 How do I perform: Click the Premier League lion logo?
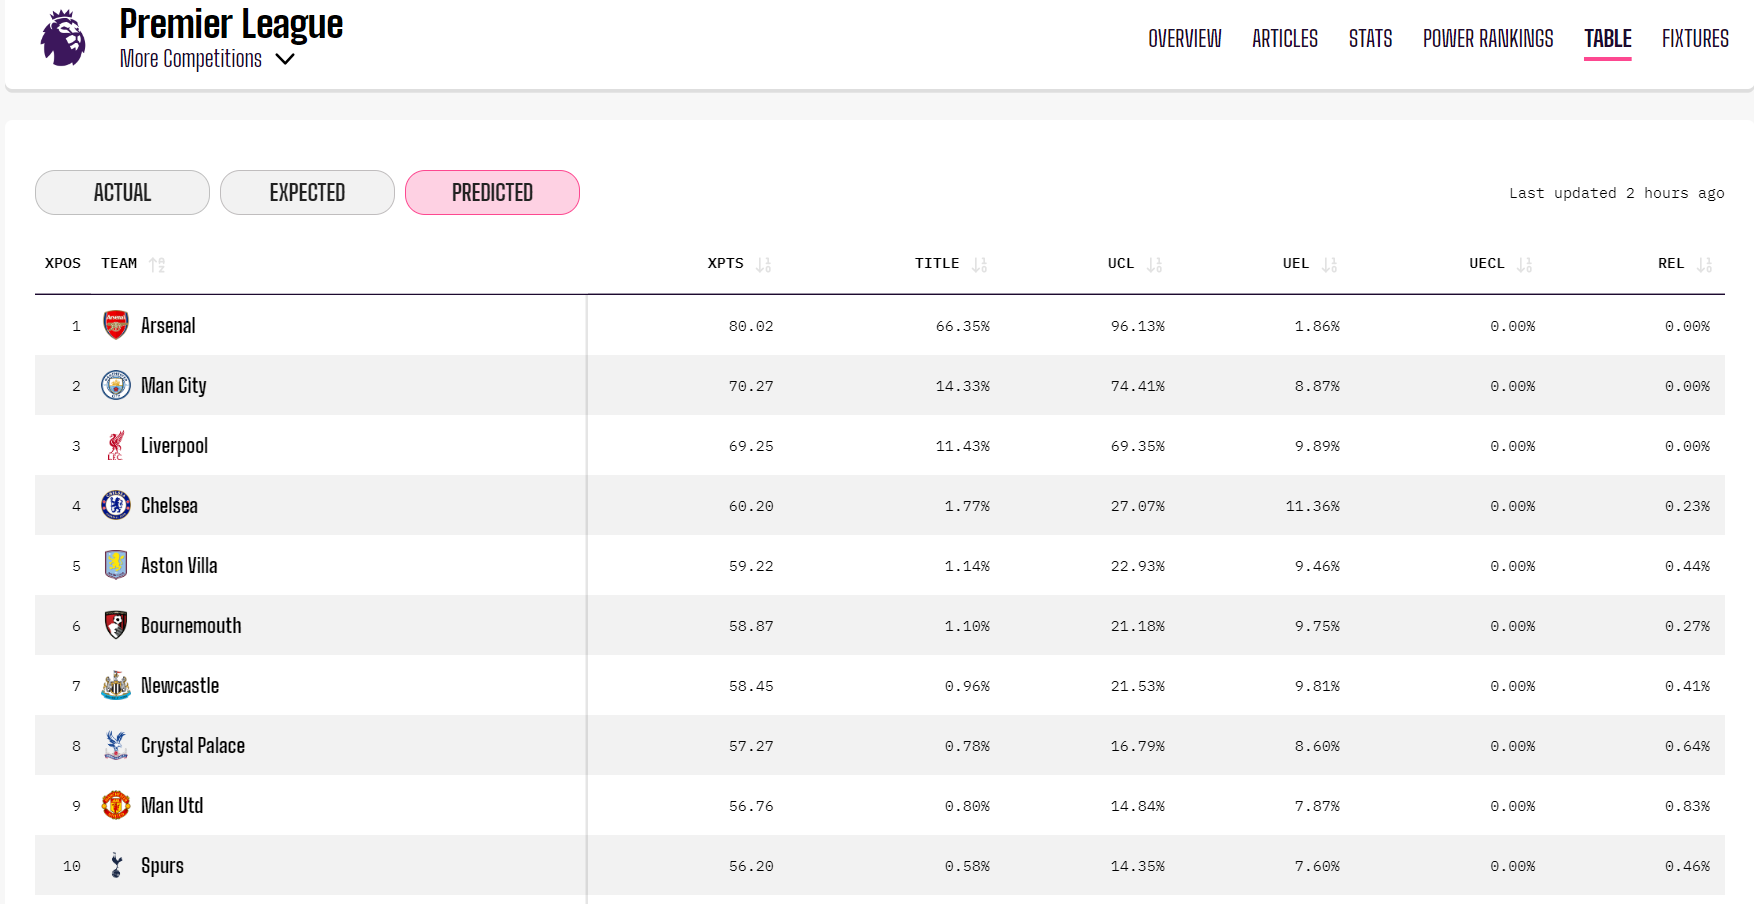(63, 39)
